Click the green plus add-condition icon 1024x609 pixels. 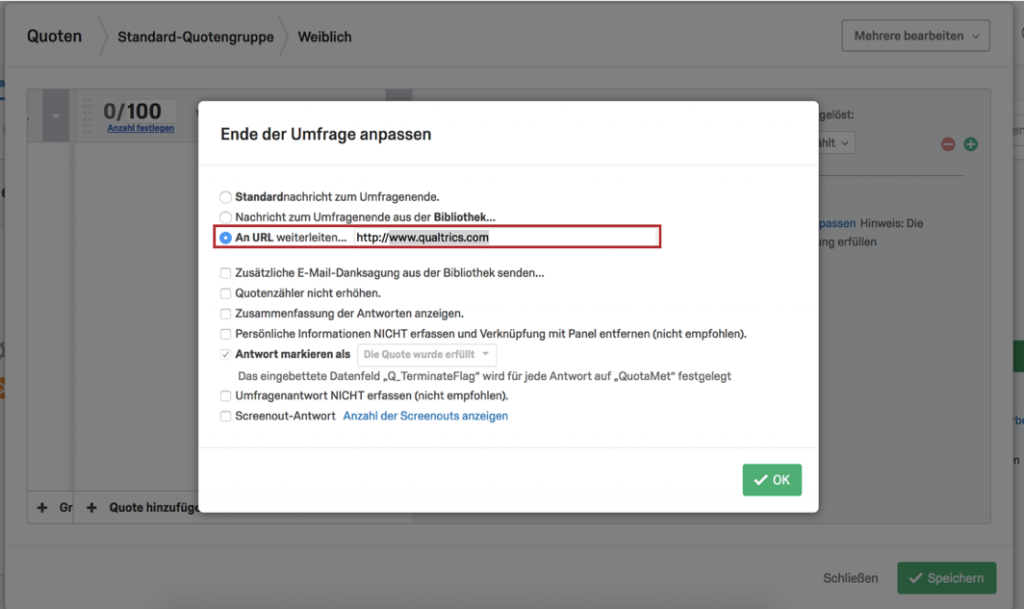970,144
